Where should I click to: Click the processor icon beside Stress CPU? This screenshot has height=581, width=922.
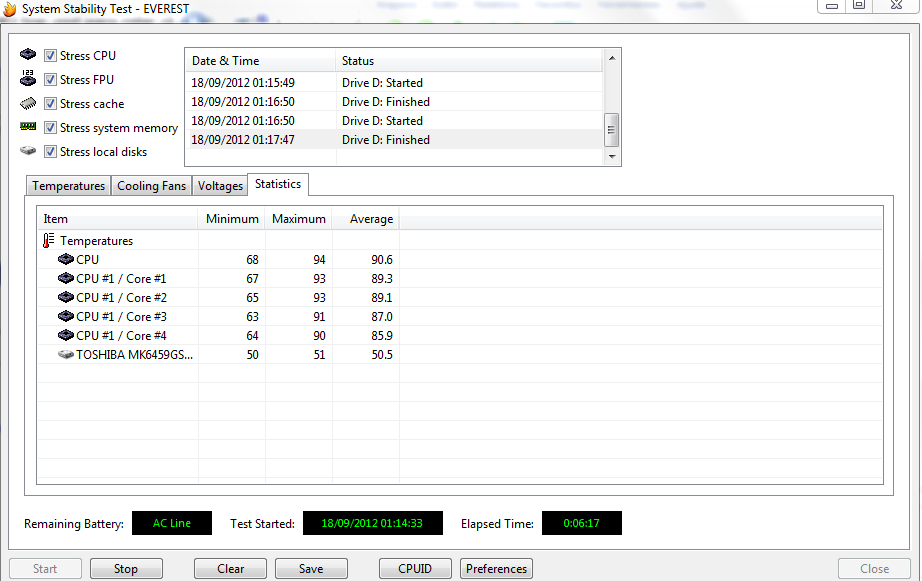[28, 55]
